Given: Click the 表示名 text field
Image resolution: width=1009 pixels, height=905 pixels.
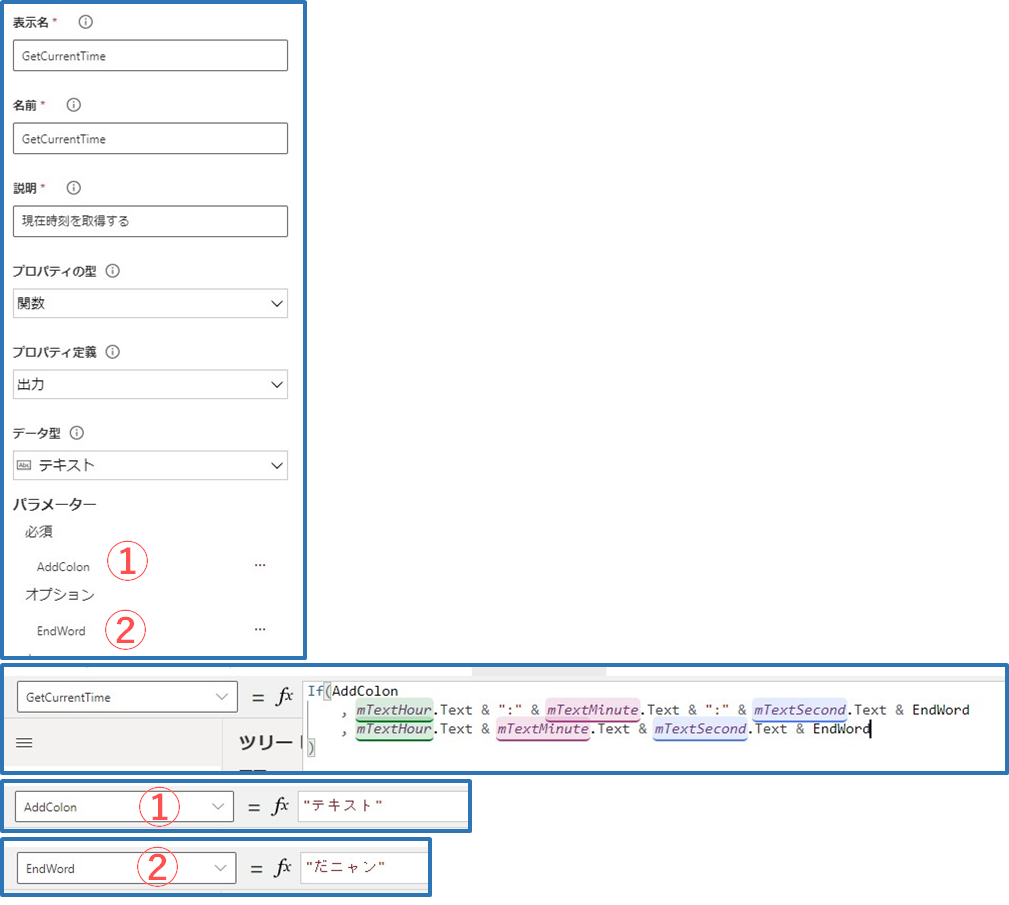Looking at the screenshot, I should coord(150,56).
